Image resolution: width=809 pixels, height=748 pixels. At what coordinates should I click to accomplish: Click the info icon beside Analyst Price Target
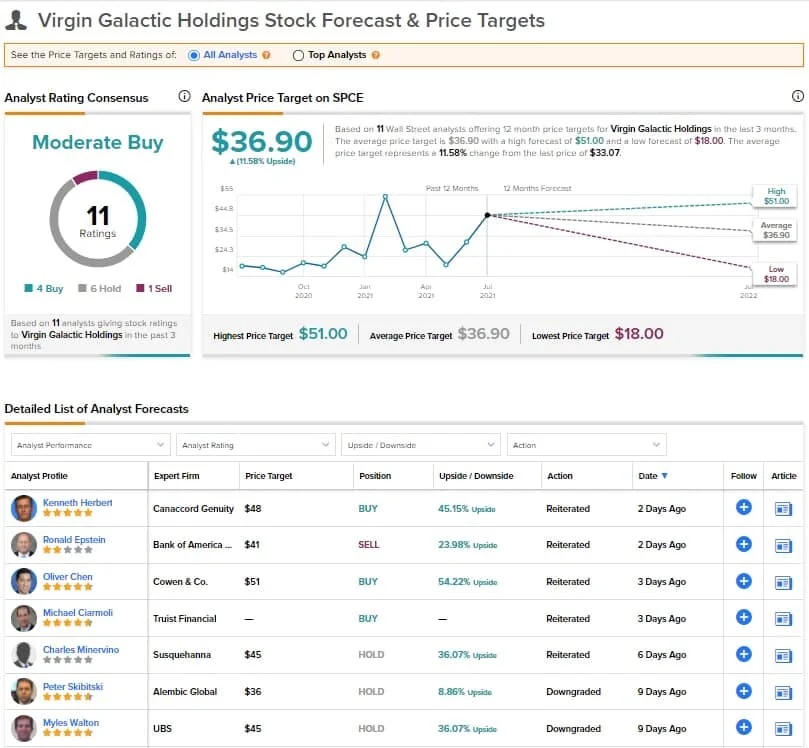point(797,96)
